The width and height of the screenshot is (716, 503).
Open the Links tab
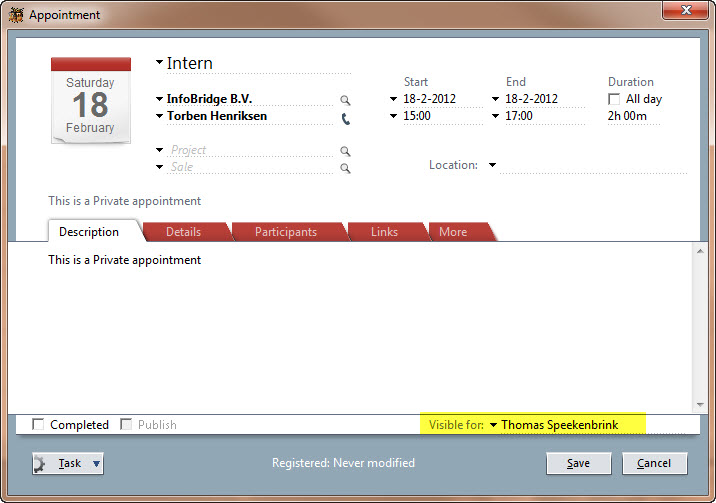coord(384,232)
